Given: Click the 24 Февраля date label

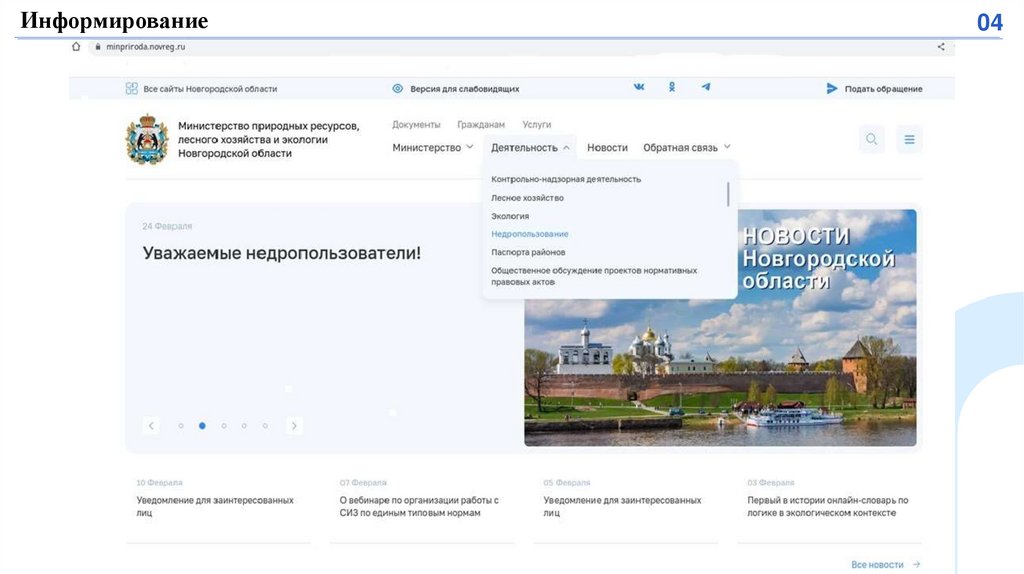Looking at the screenshot, I should (167, 226).
